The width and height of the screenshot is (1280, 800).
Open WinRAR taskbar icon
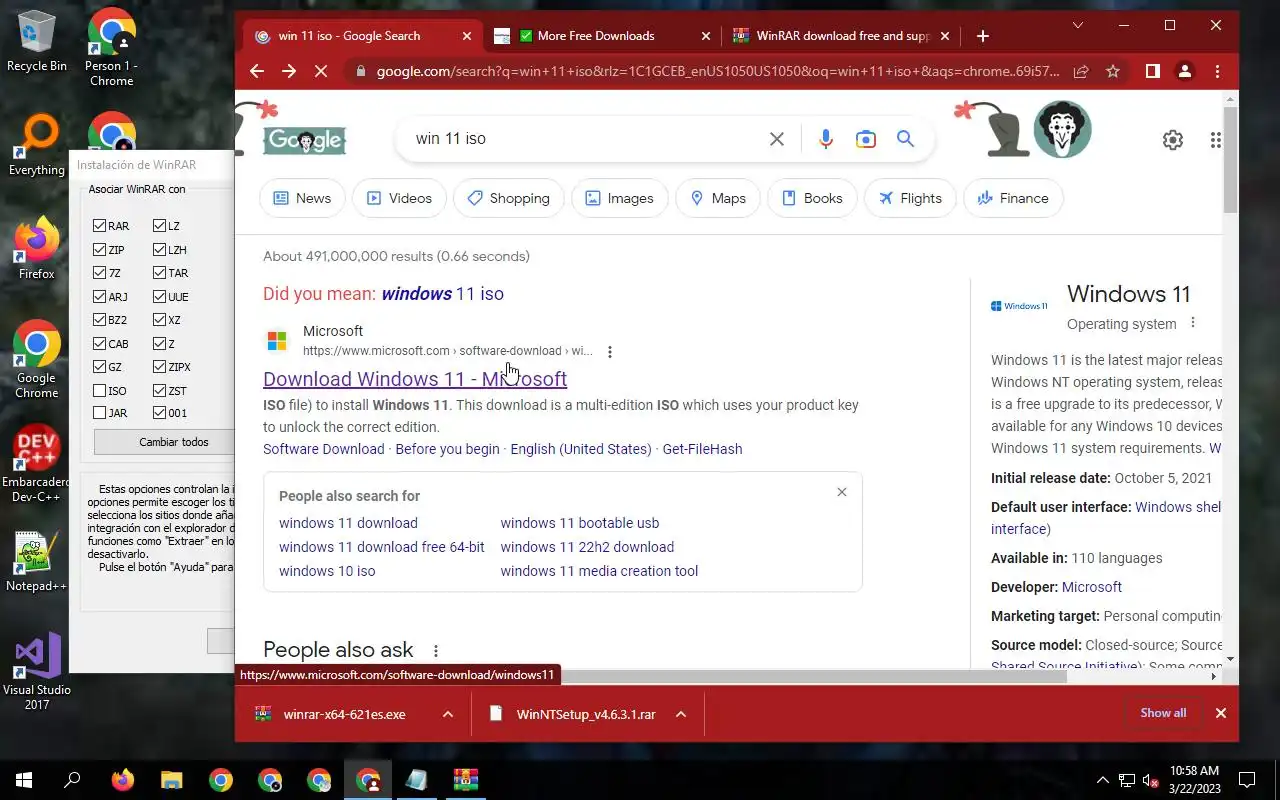point(466,780)
